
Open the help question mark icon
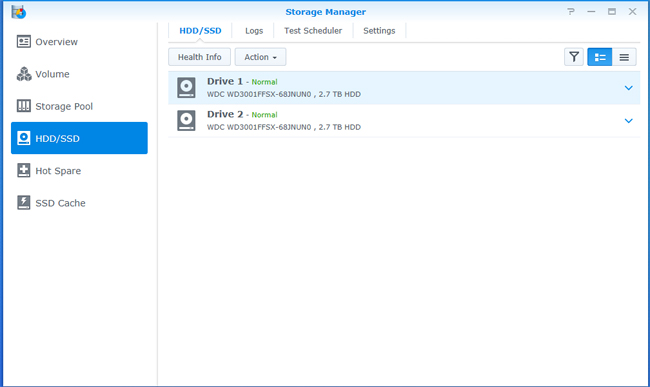click(571, 12)
